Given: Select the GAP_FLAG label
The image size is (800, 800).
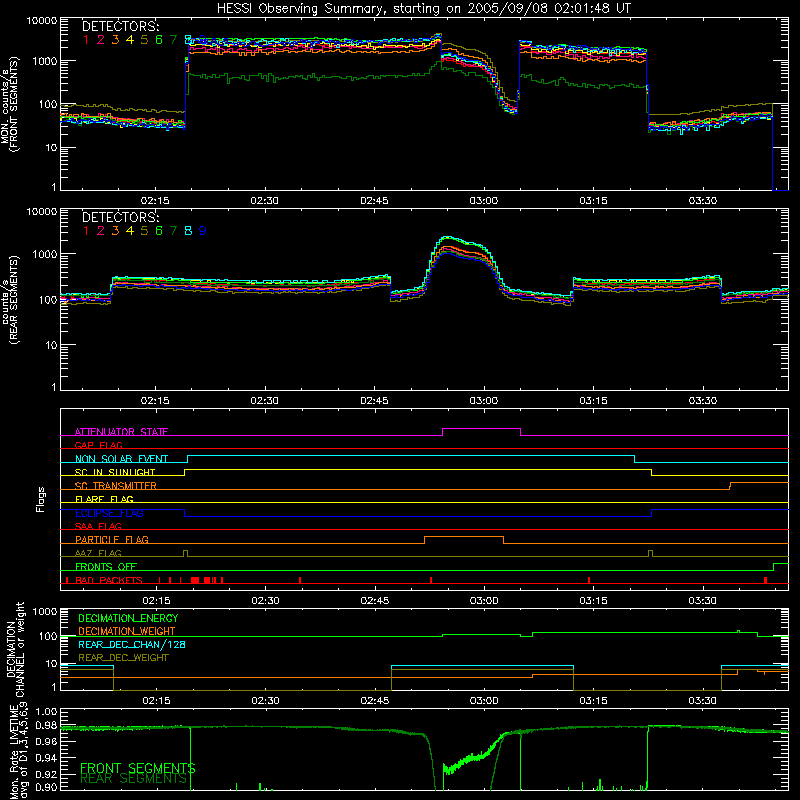Looking at the screenshot, I should 98,445.
